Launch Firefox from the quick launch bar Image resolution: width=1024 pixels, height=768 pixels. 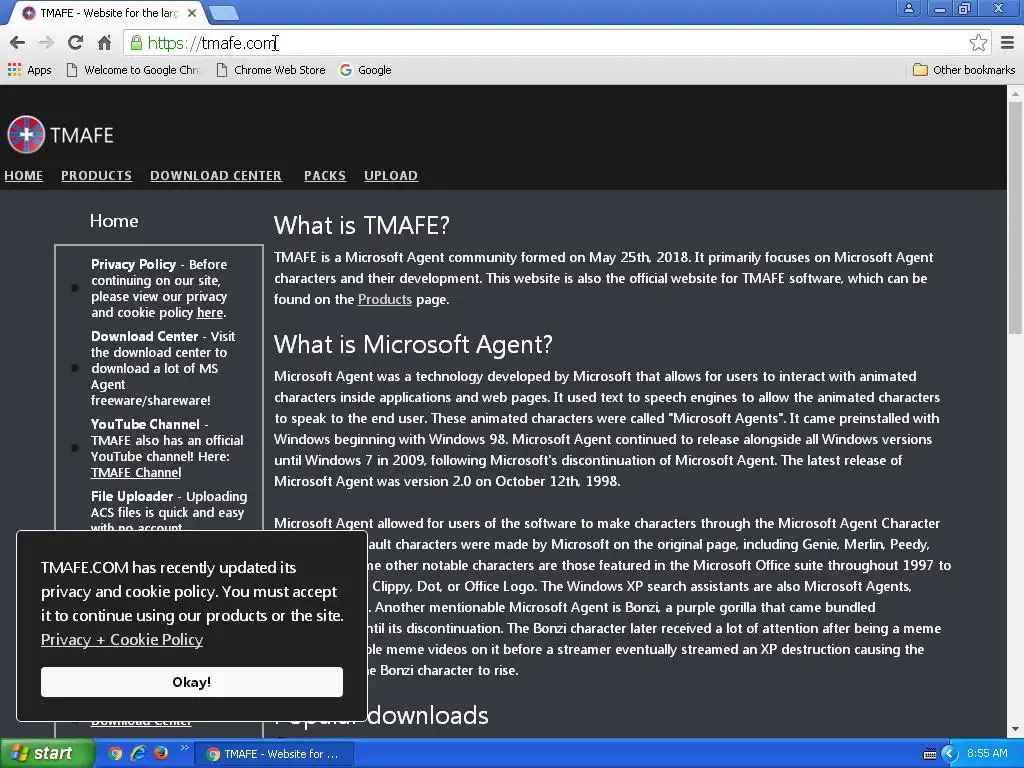161,754
